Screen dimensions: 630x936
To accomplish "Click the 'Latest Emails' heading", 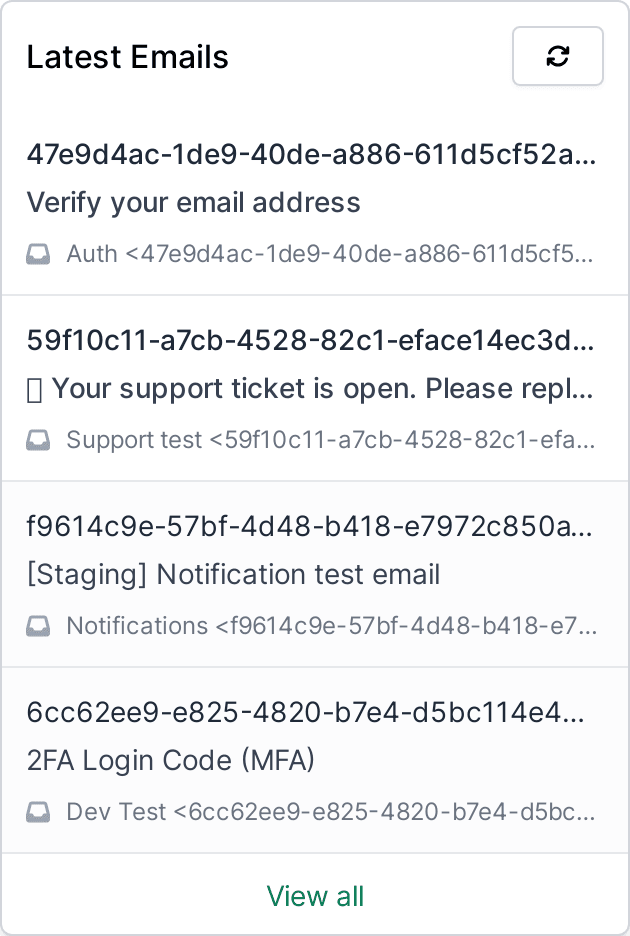I will pyautogui.click(x=127, y=57).
